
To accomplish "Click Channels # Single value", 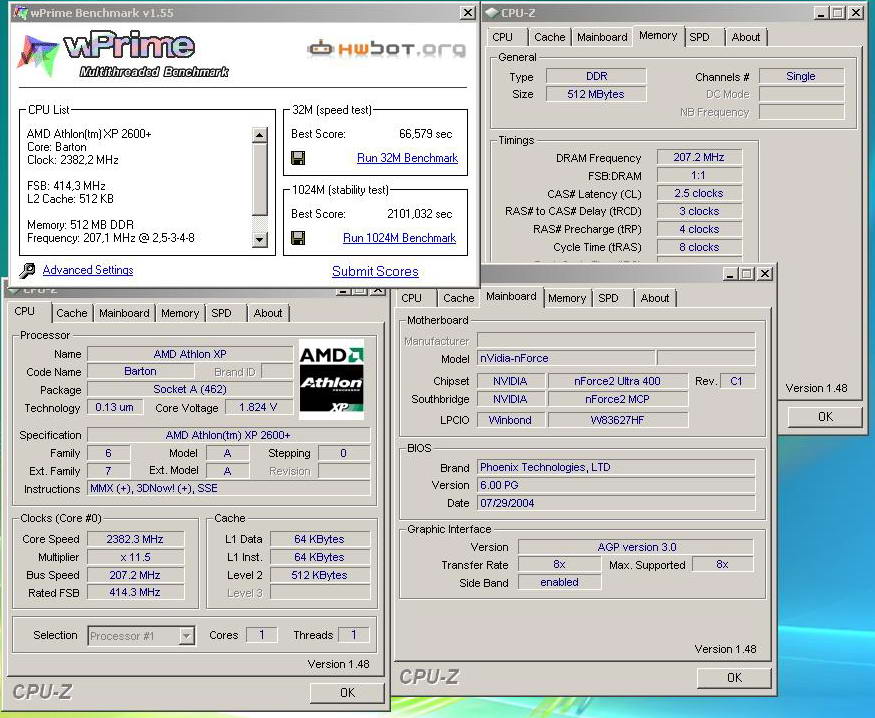I will (801, 76).
